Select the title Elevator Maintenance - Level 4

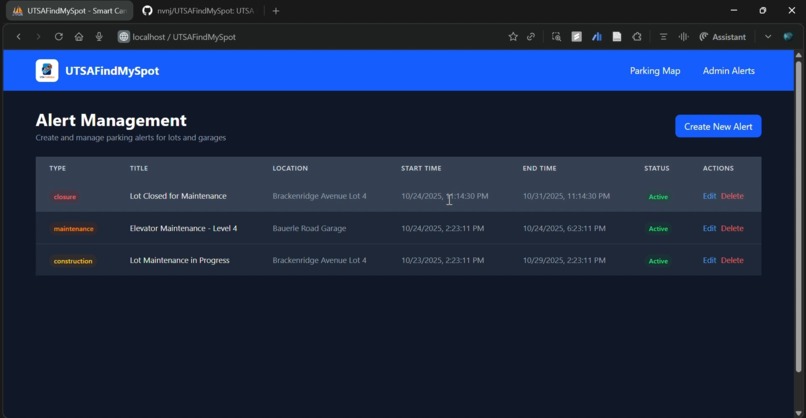184,228
